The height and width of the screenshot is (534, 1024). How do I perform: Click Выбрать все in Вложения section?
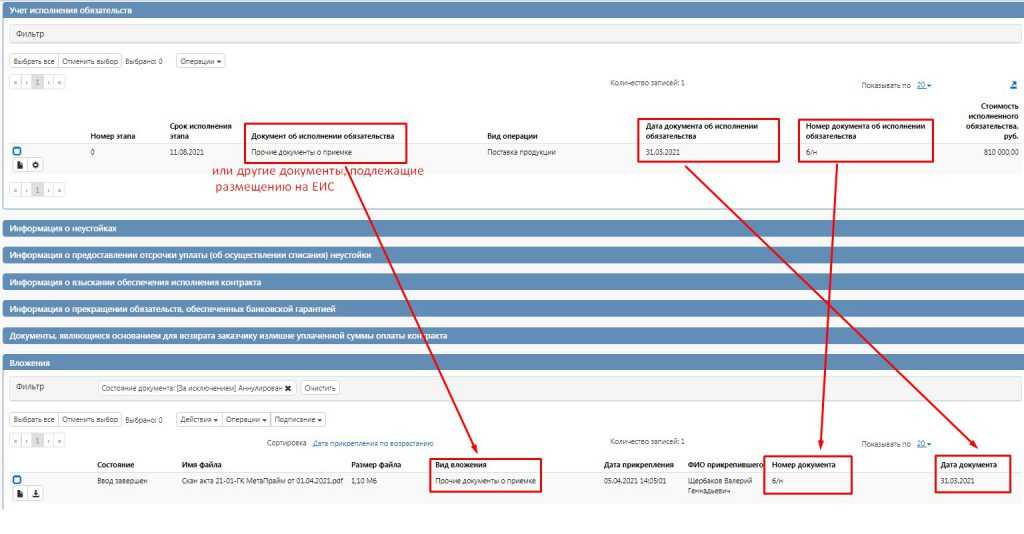click(34, 420)
